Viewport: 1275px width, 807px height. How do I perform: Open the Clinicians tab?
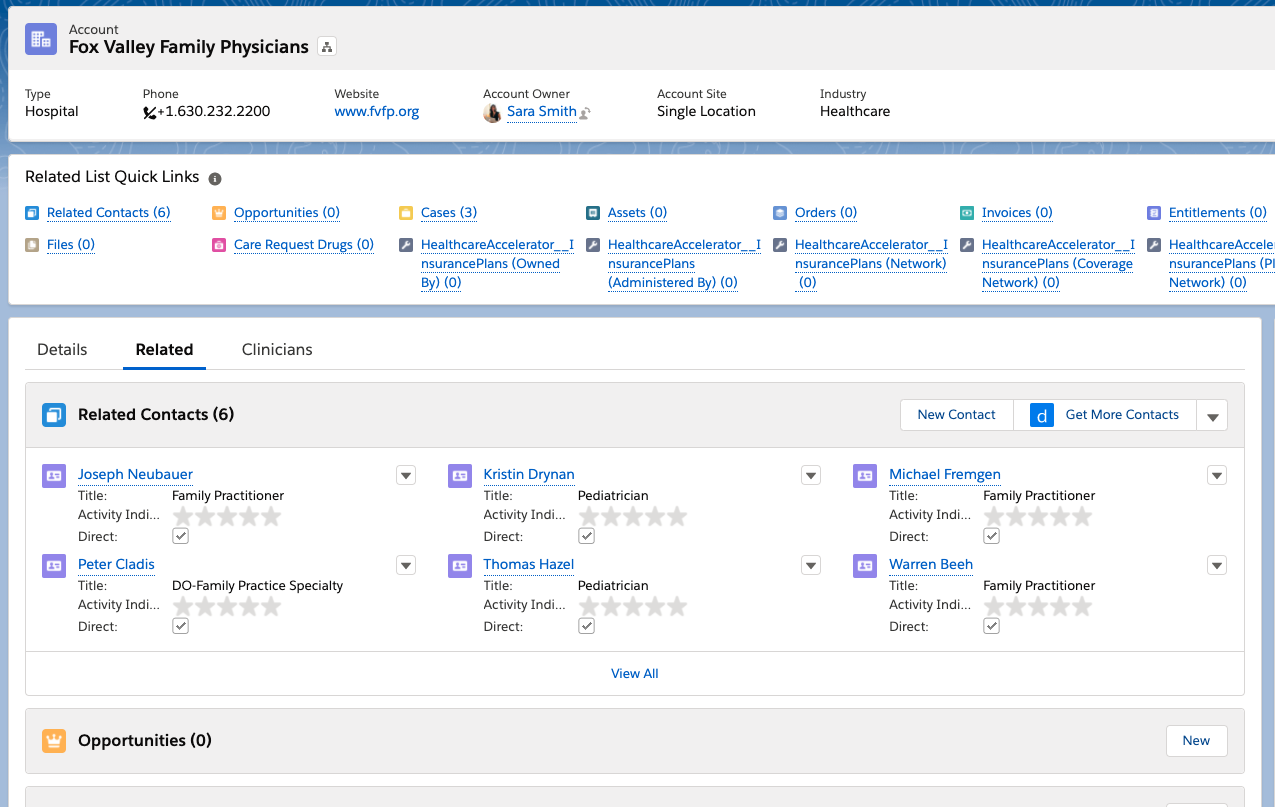[277, 350]
